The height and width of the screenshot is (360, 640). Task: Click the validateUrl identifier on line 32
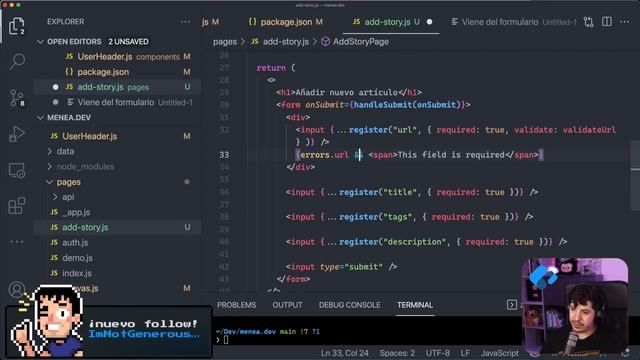tap(589, 130)
